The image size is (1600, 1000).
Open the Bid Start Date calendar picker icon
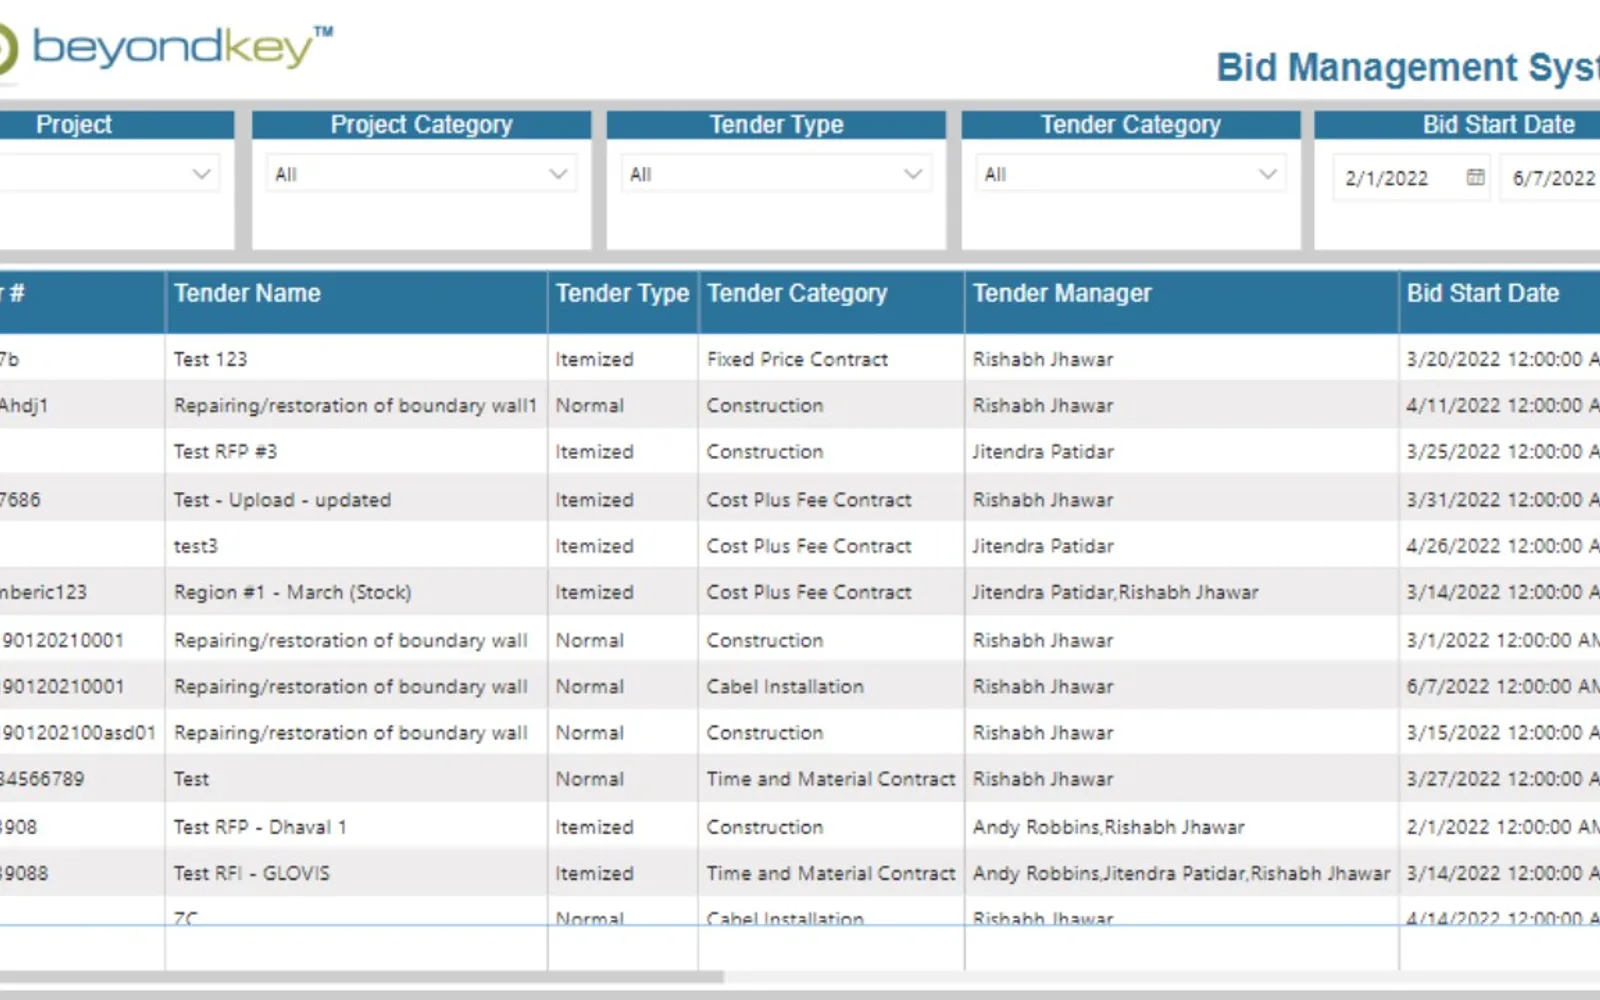coord(1475,177)
